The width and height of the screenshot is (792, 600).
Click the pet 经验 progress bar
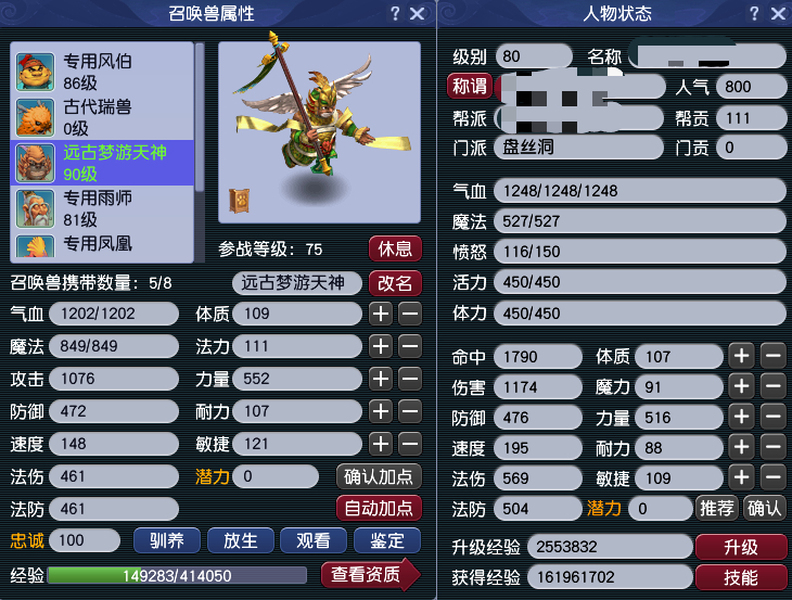pos(177,576)
